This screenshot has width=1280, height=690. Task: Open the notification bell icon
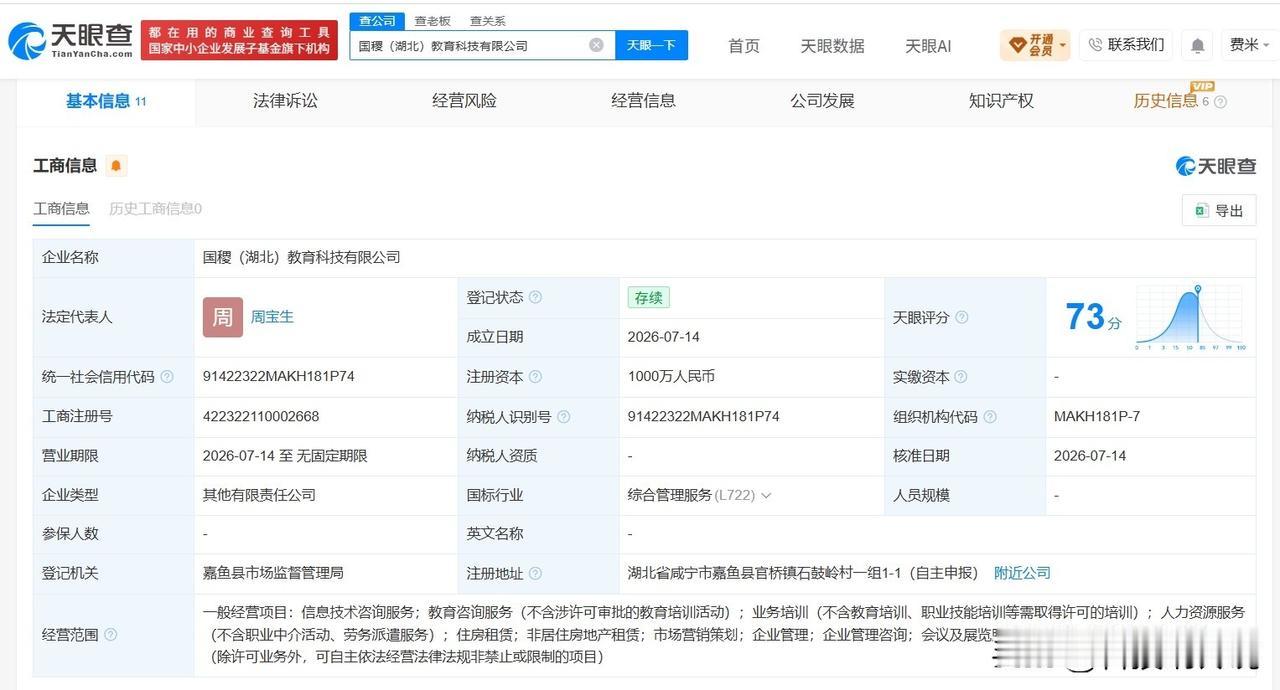1197,45
